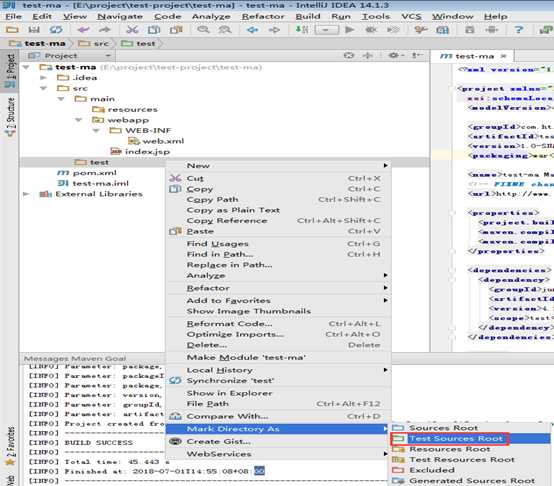Image resolution: width=554 pixels, height=486 pixels.
Task: Select Generated Sources Root in submenu
Action: [471, 481]
